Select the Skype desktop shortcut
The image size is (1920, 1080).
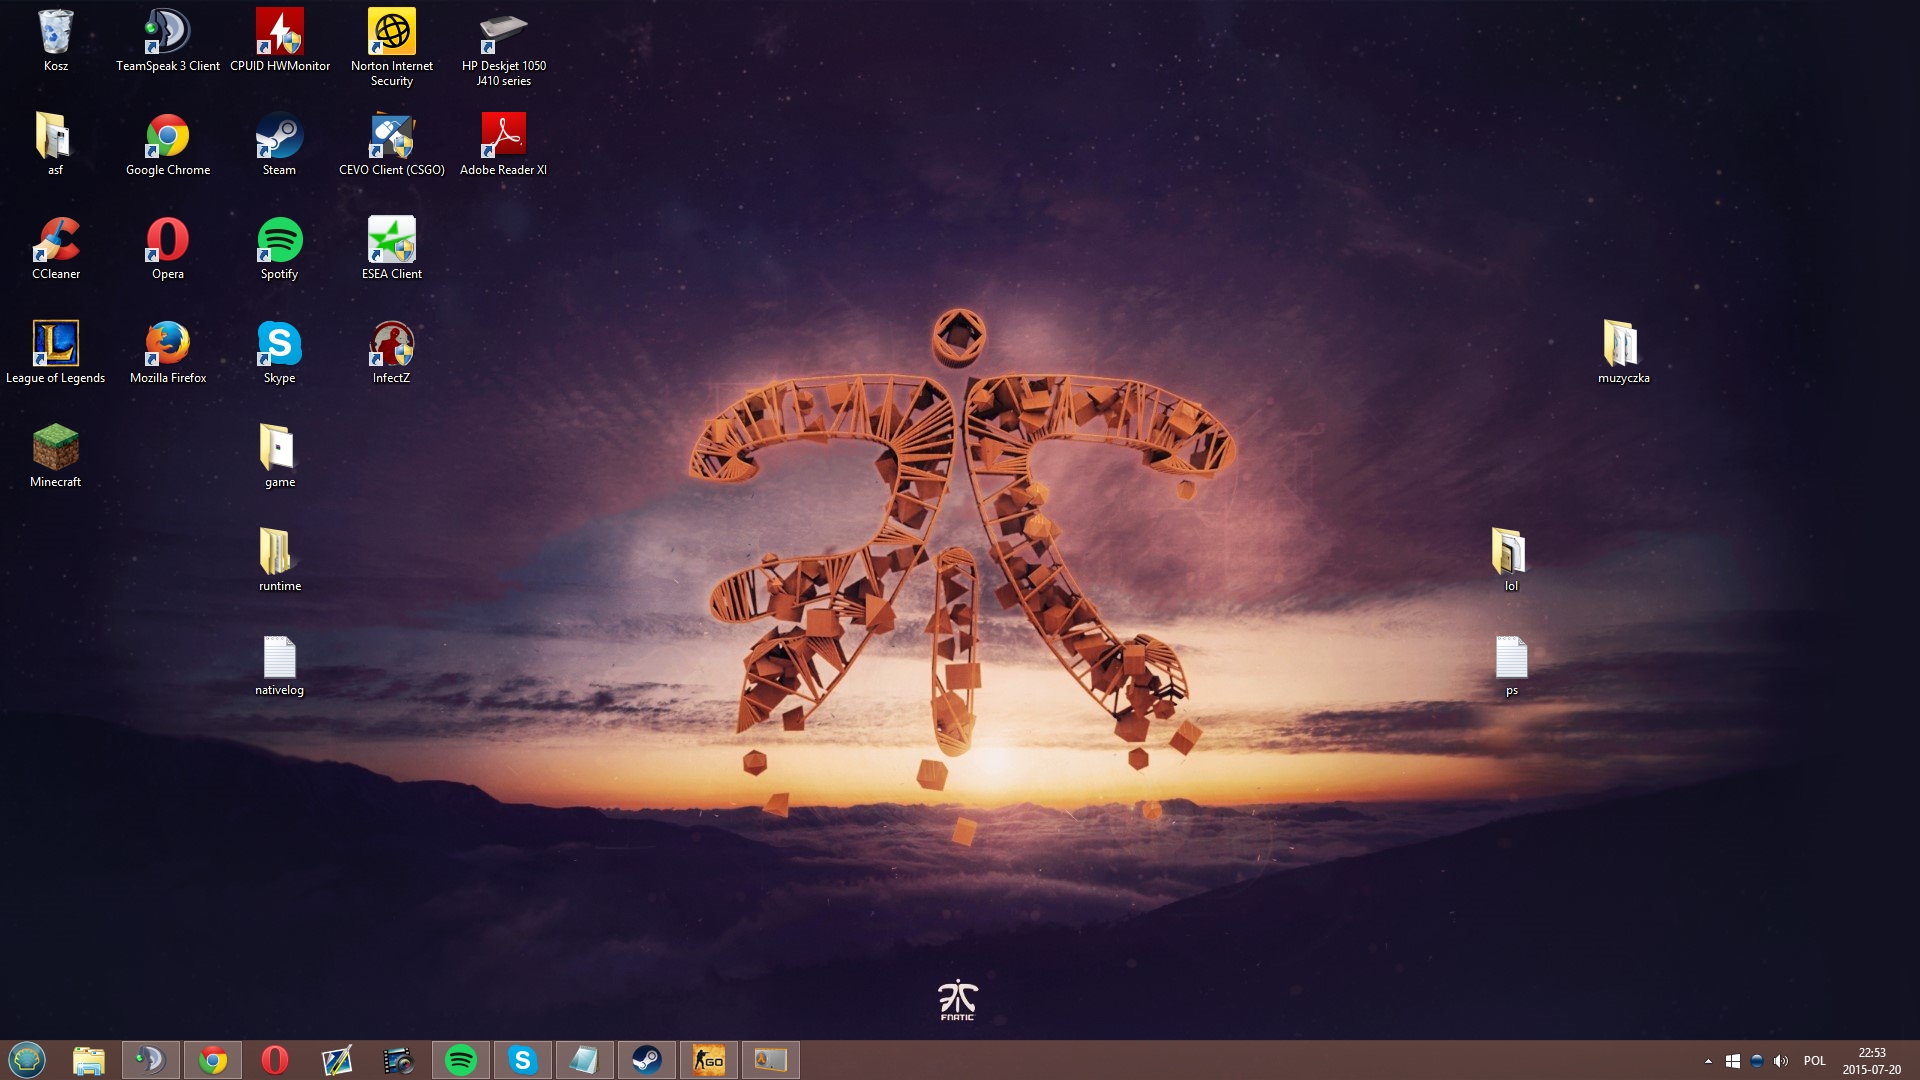(280, 353)
